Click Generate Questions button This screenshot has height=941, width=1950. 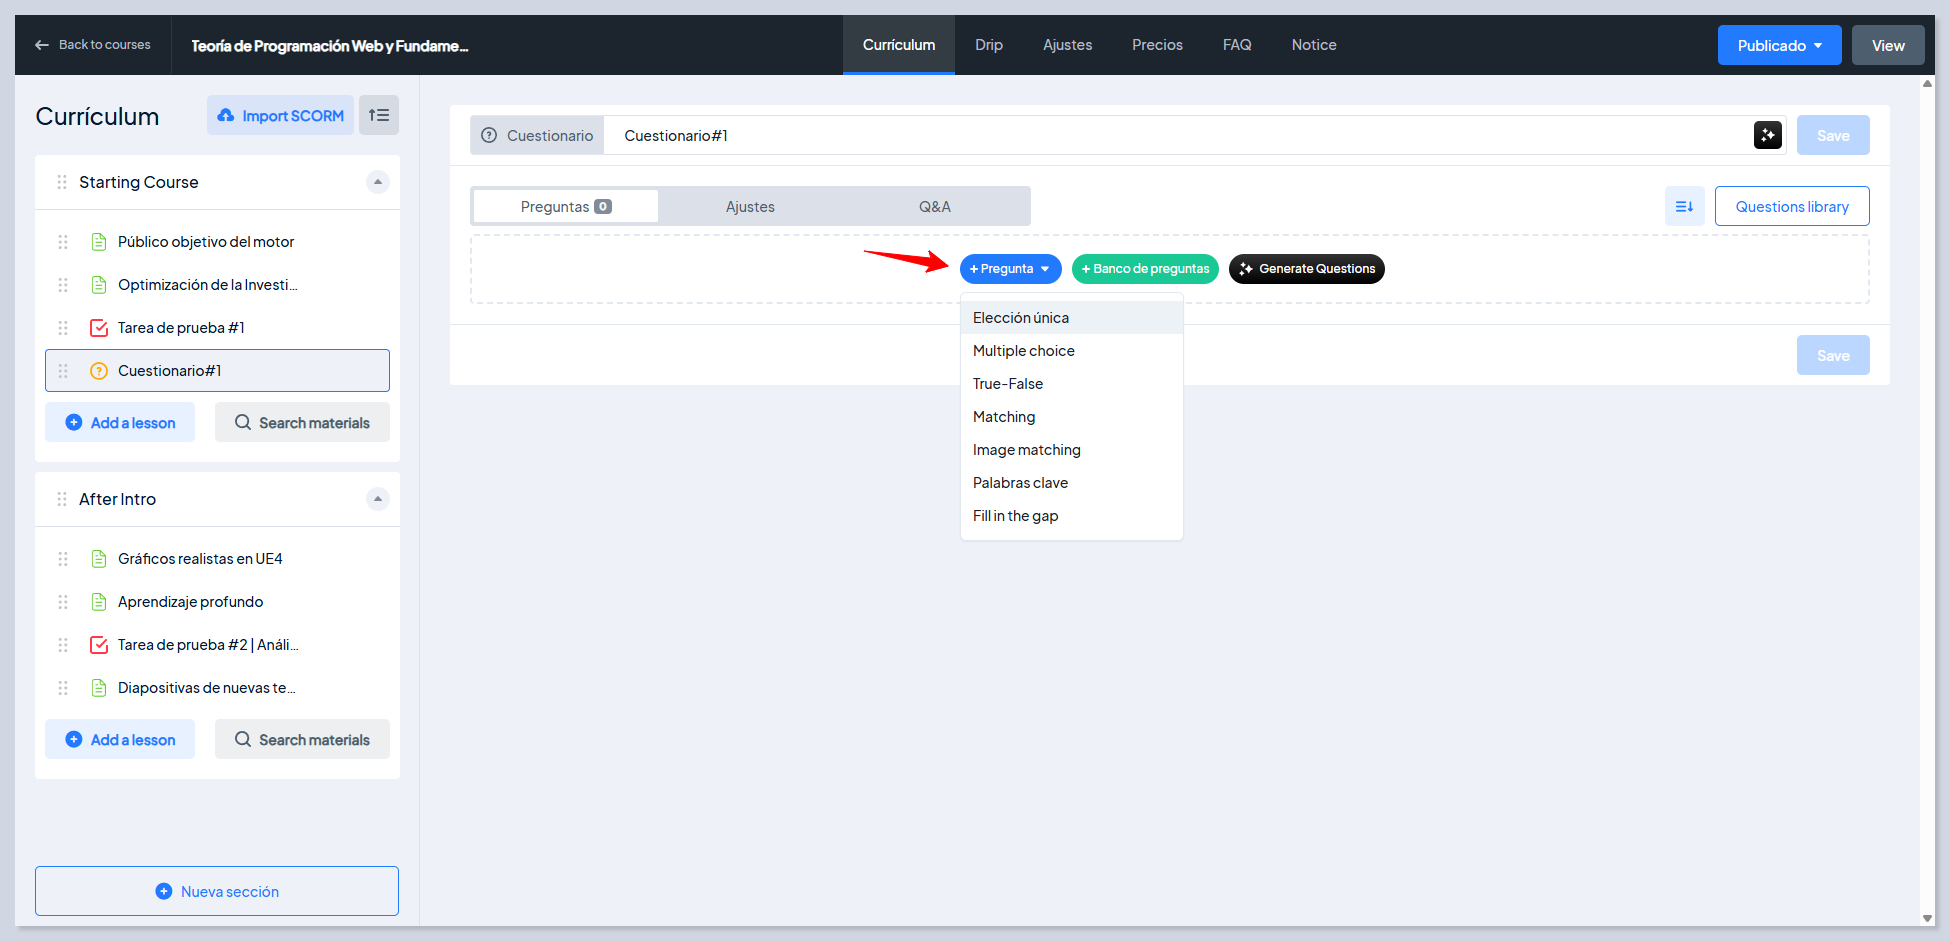click(x=1306, y=269)
